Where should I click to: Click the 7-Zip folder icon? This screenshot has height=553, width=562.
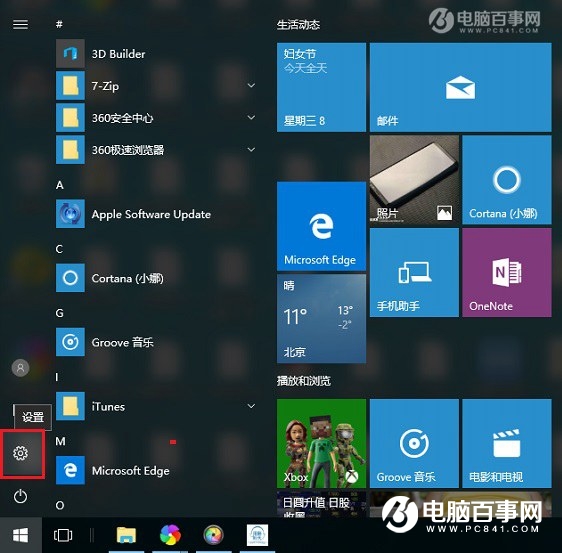pos(70,86)
